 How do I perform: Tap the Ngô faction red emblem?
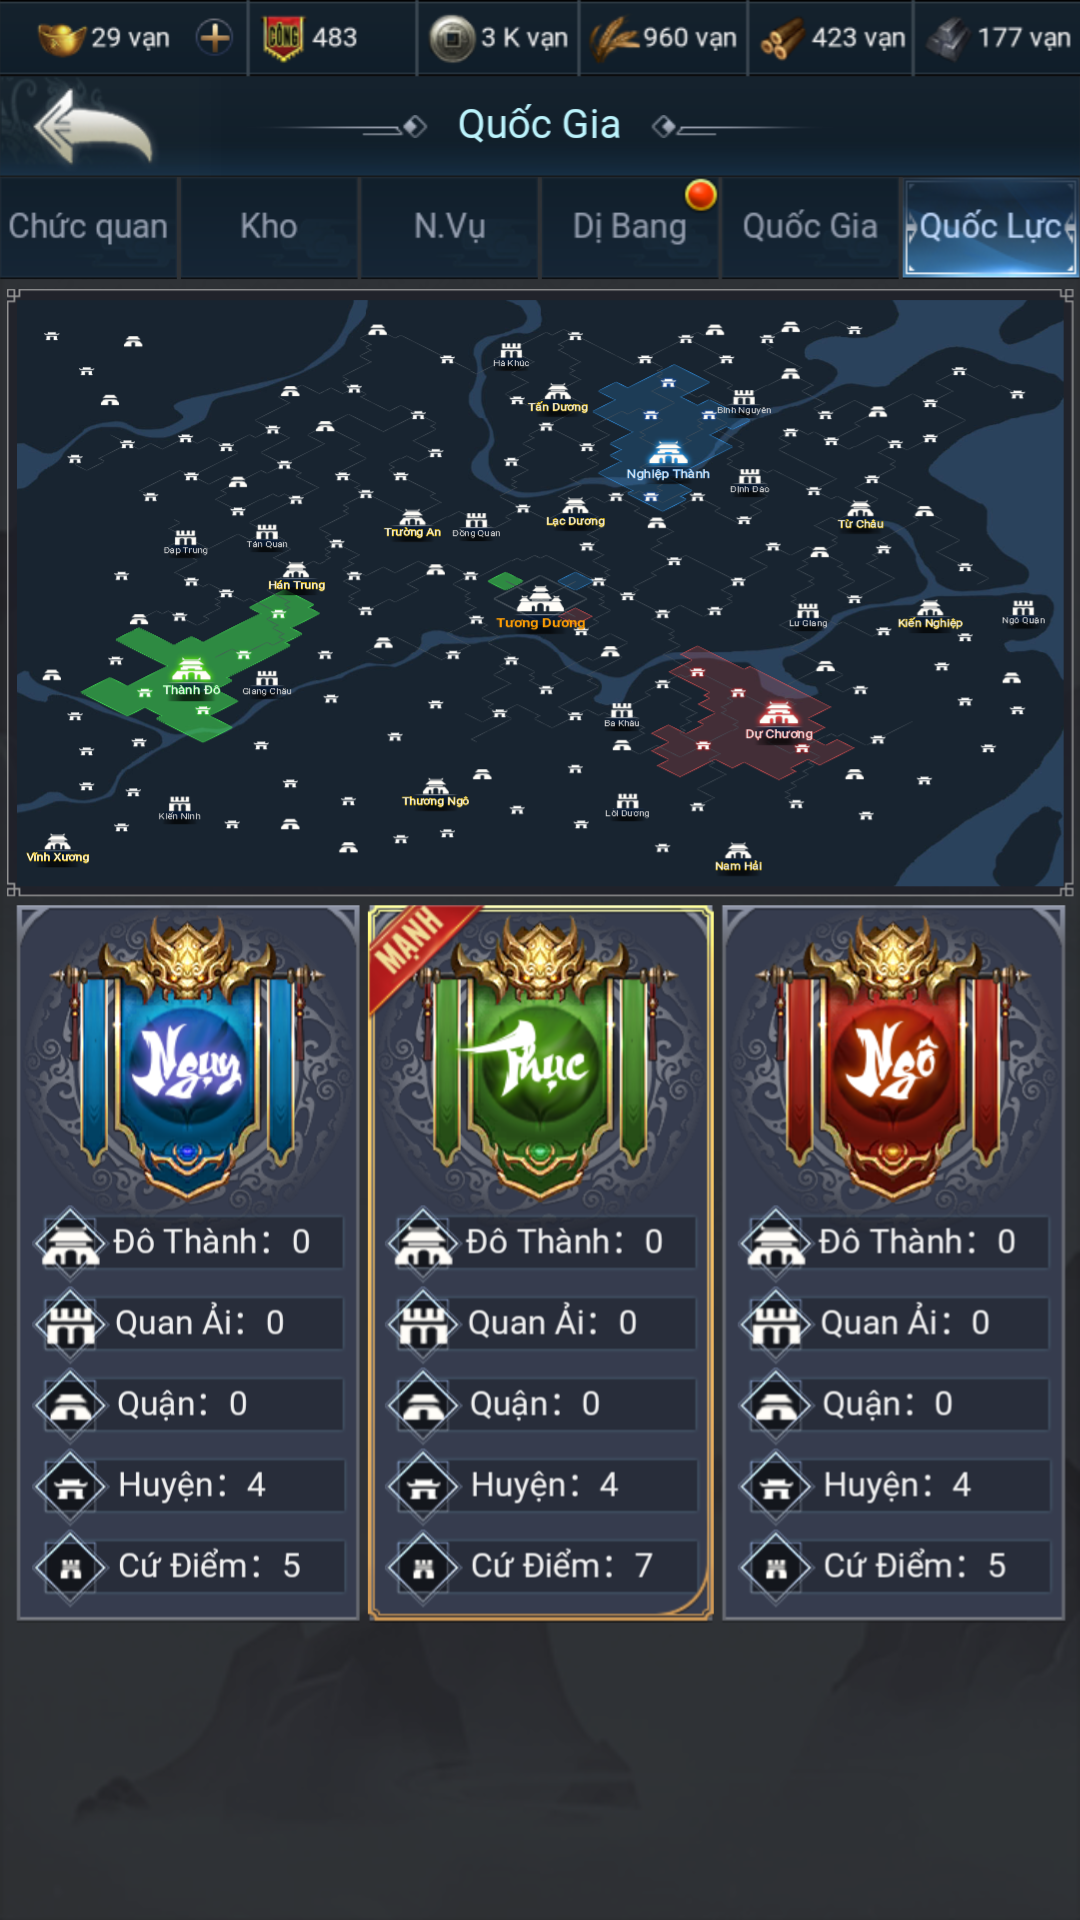(x=893, y=1062)
